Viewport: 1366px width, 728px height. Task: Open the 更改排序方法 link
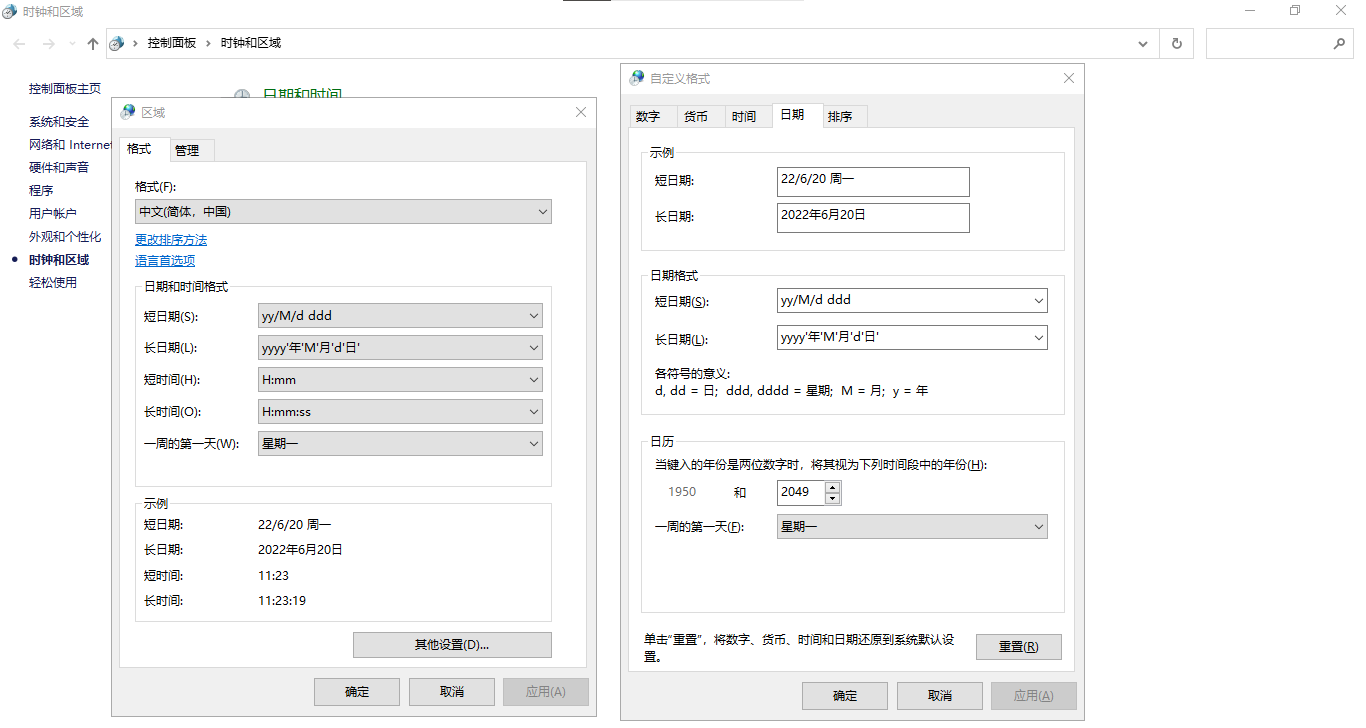point(171,240)
